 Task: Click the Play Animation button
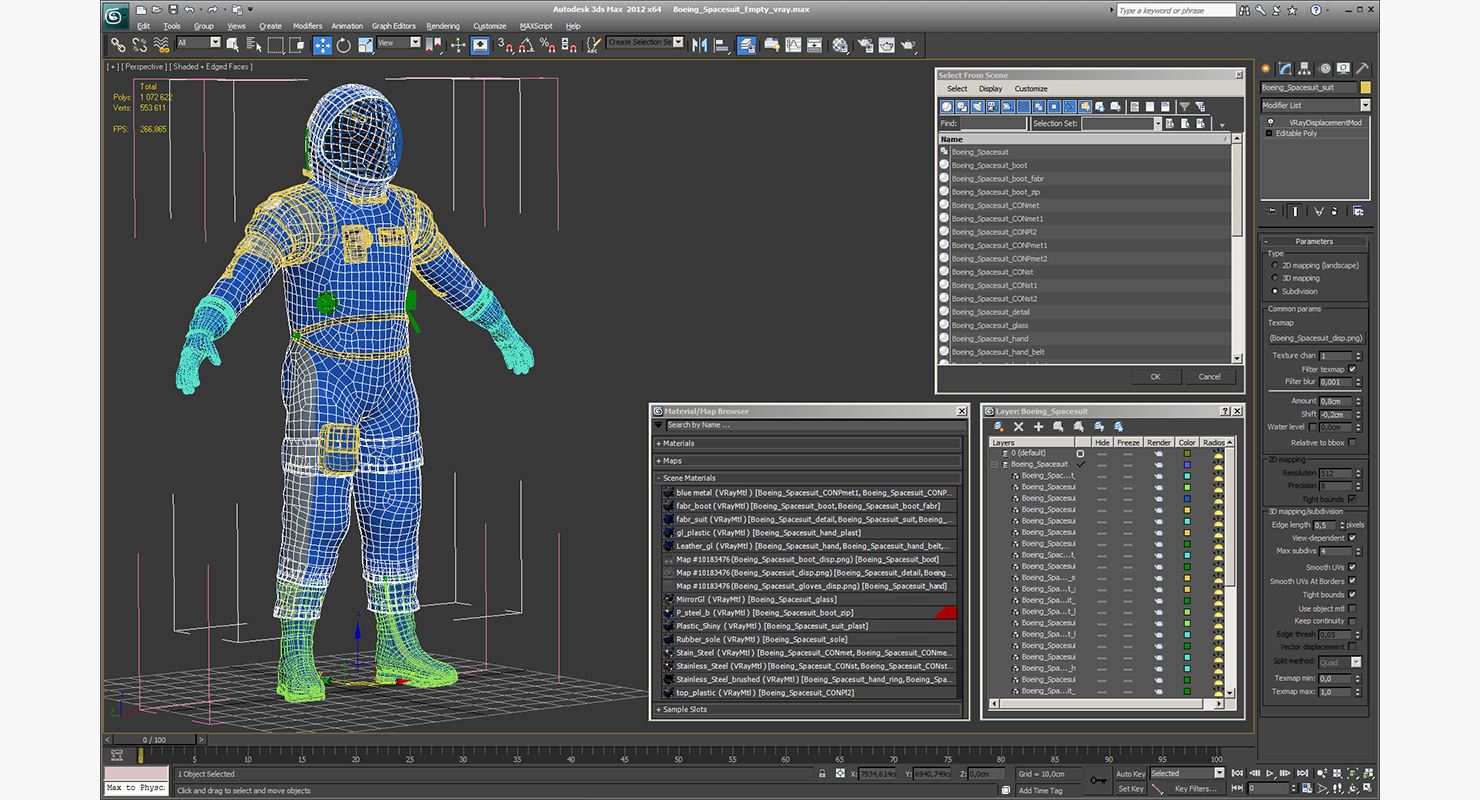pos(1270,773)
